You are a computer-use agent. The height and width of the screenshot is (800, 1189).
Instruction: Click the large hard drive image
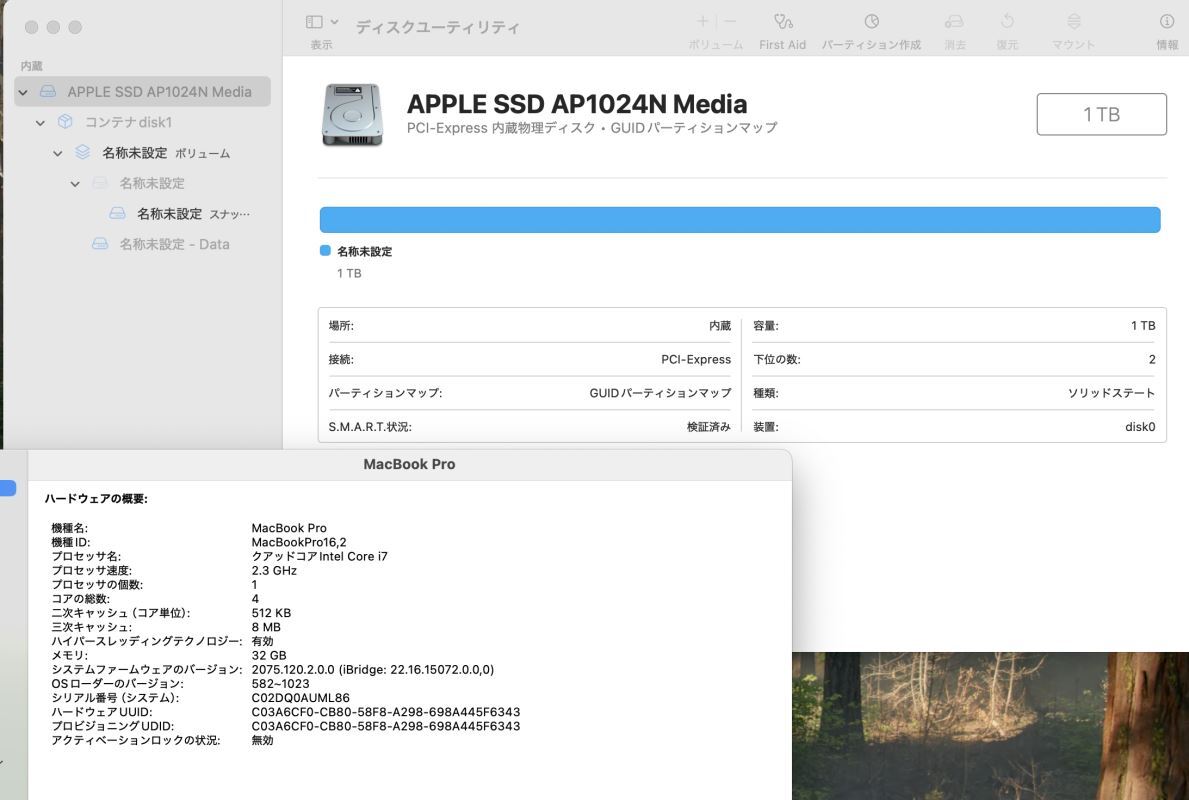click(352, 115)
